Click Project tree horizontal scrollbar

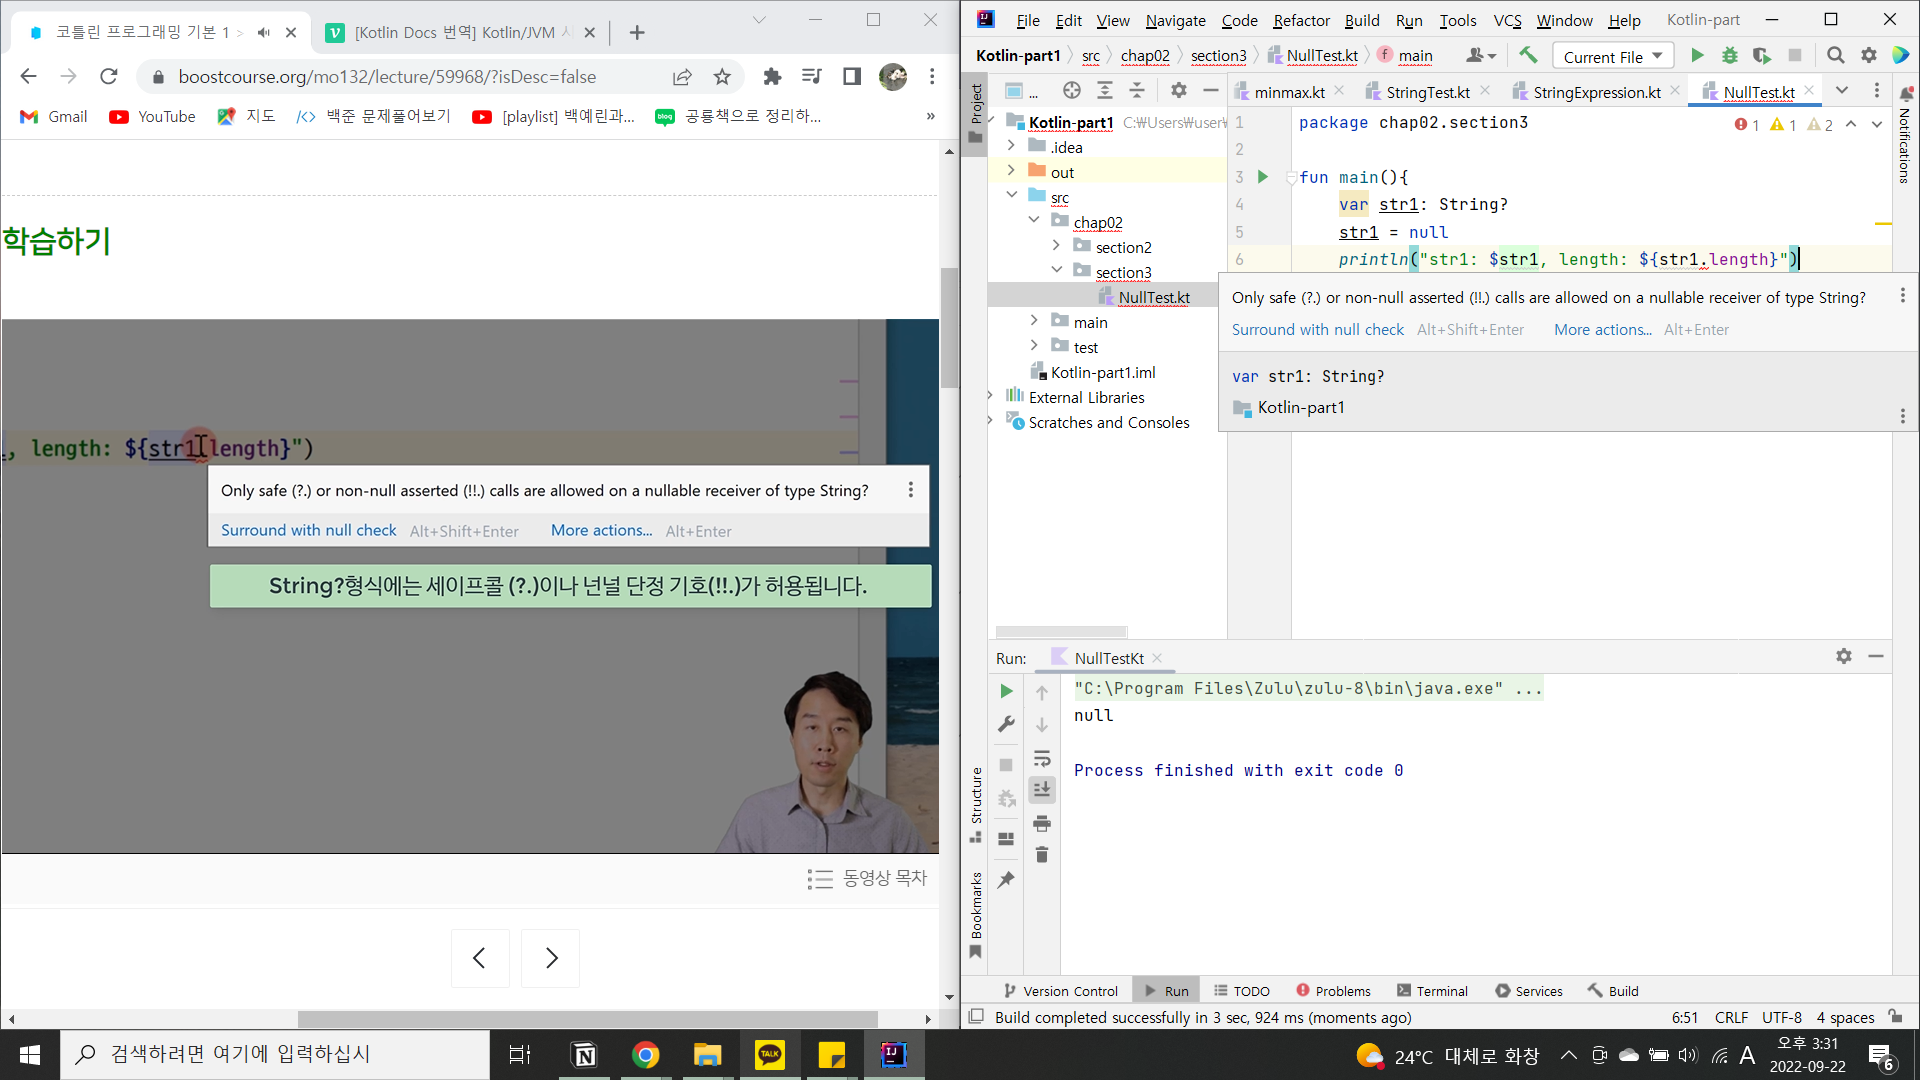[1061, 631]
